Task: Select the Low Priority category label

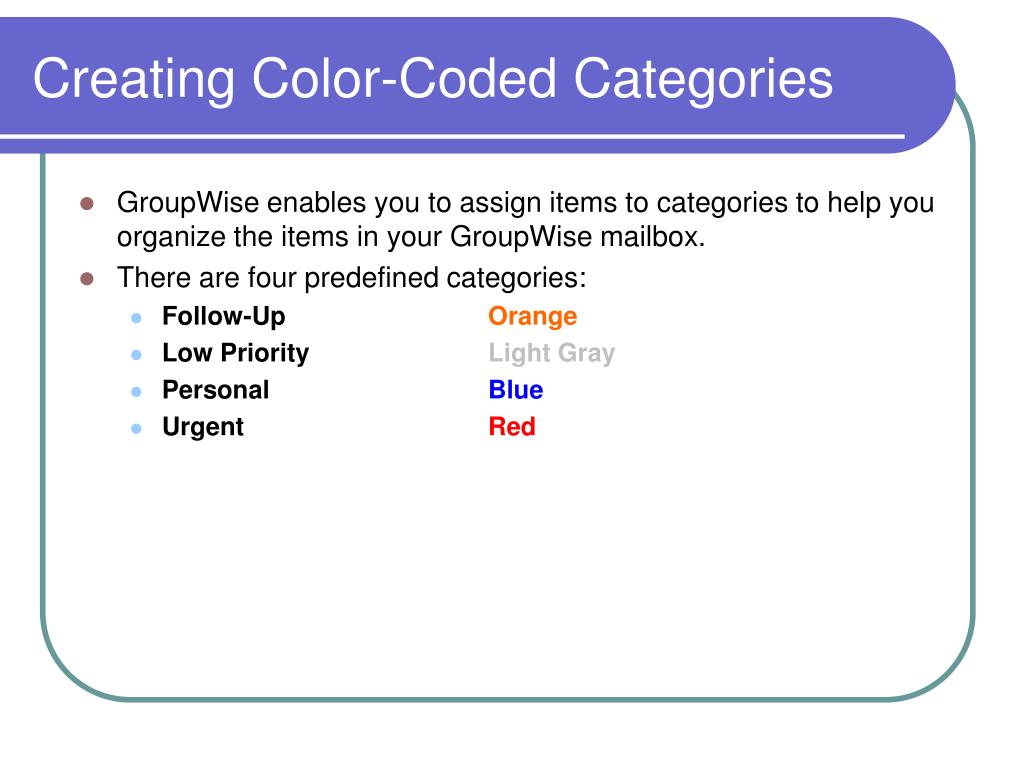Action: click(x=236, y=353)
